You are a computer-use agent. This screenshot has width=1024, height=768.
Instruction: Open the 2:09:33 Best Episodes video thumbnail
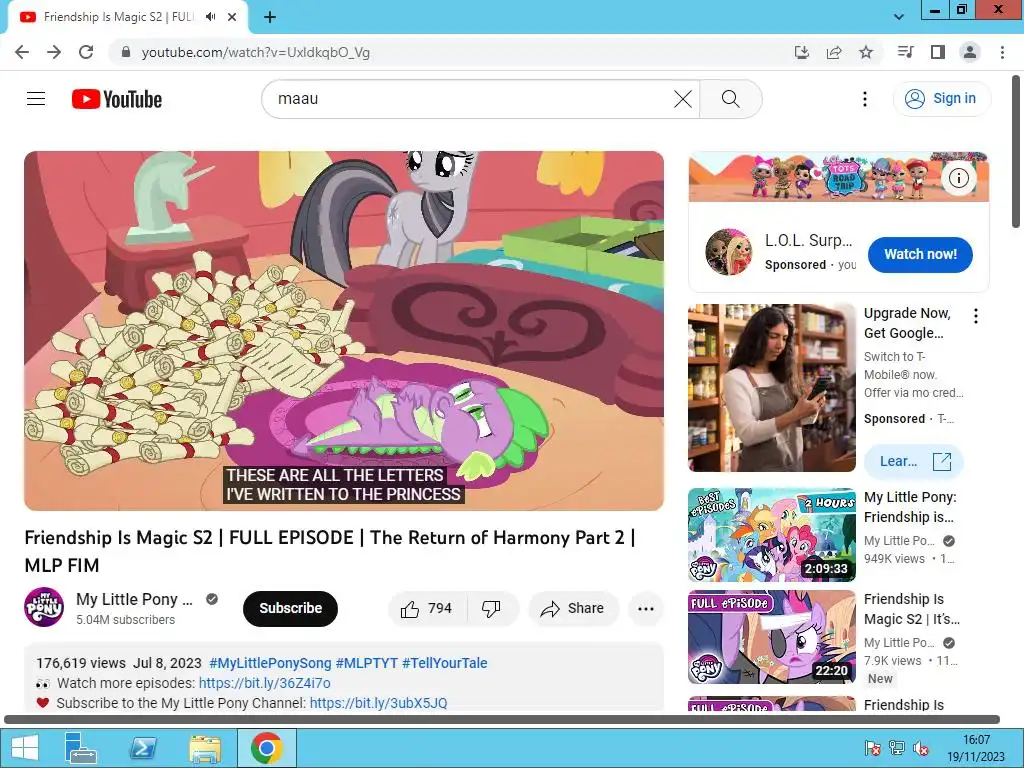pyautogui.click(x=771, y=535)
